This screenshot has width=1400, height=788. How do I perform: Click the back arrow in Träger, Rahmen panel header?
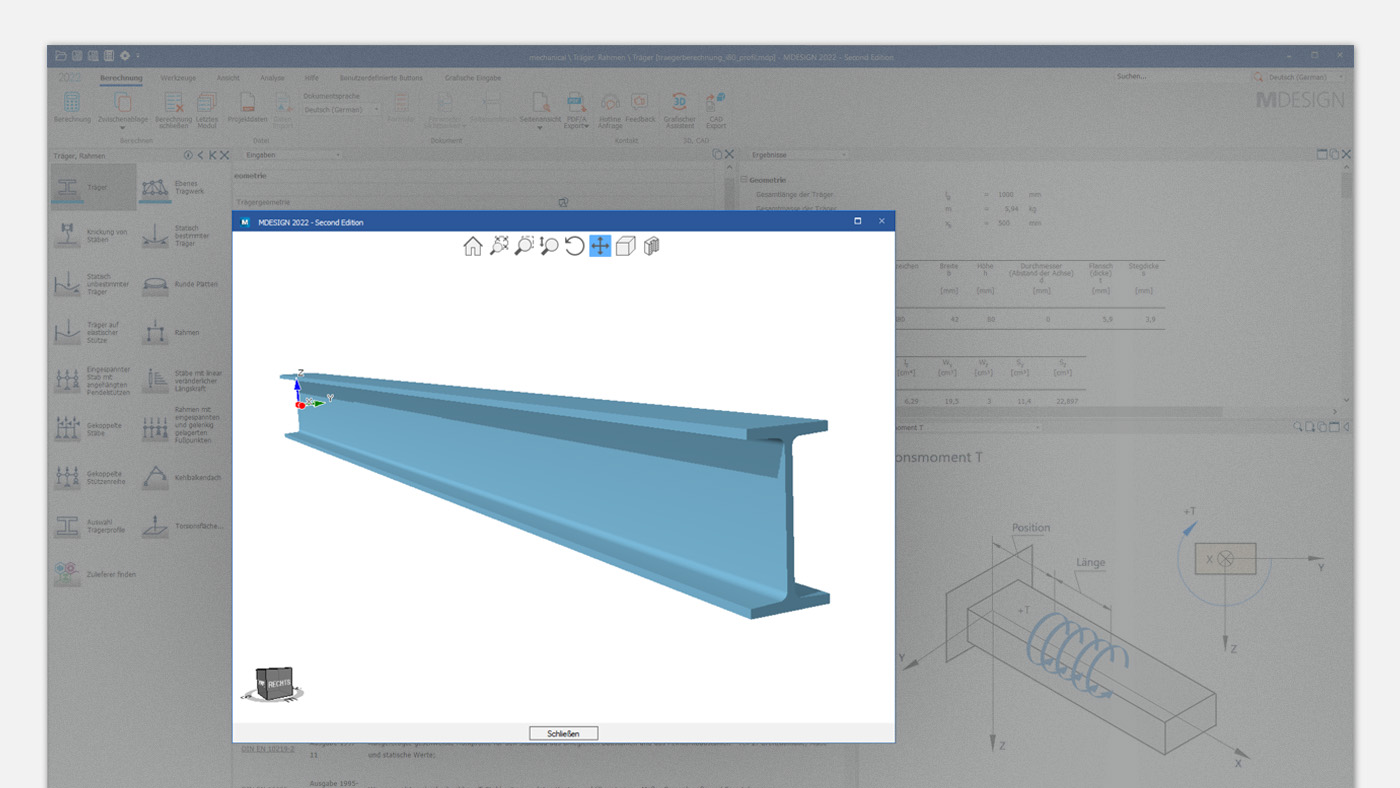click(x=201, y=155)
